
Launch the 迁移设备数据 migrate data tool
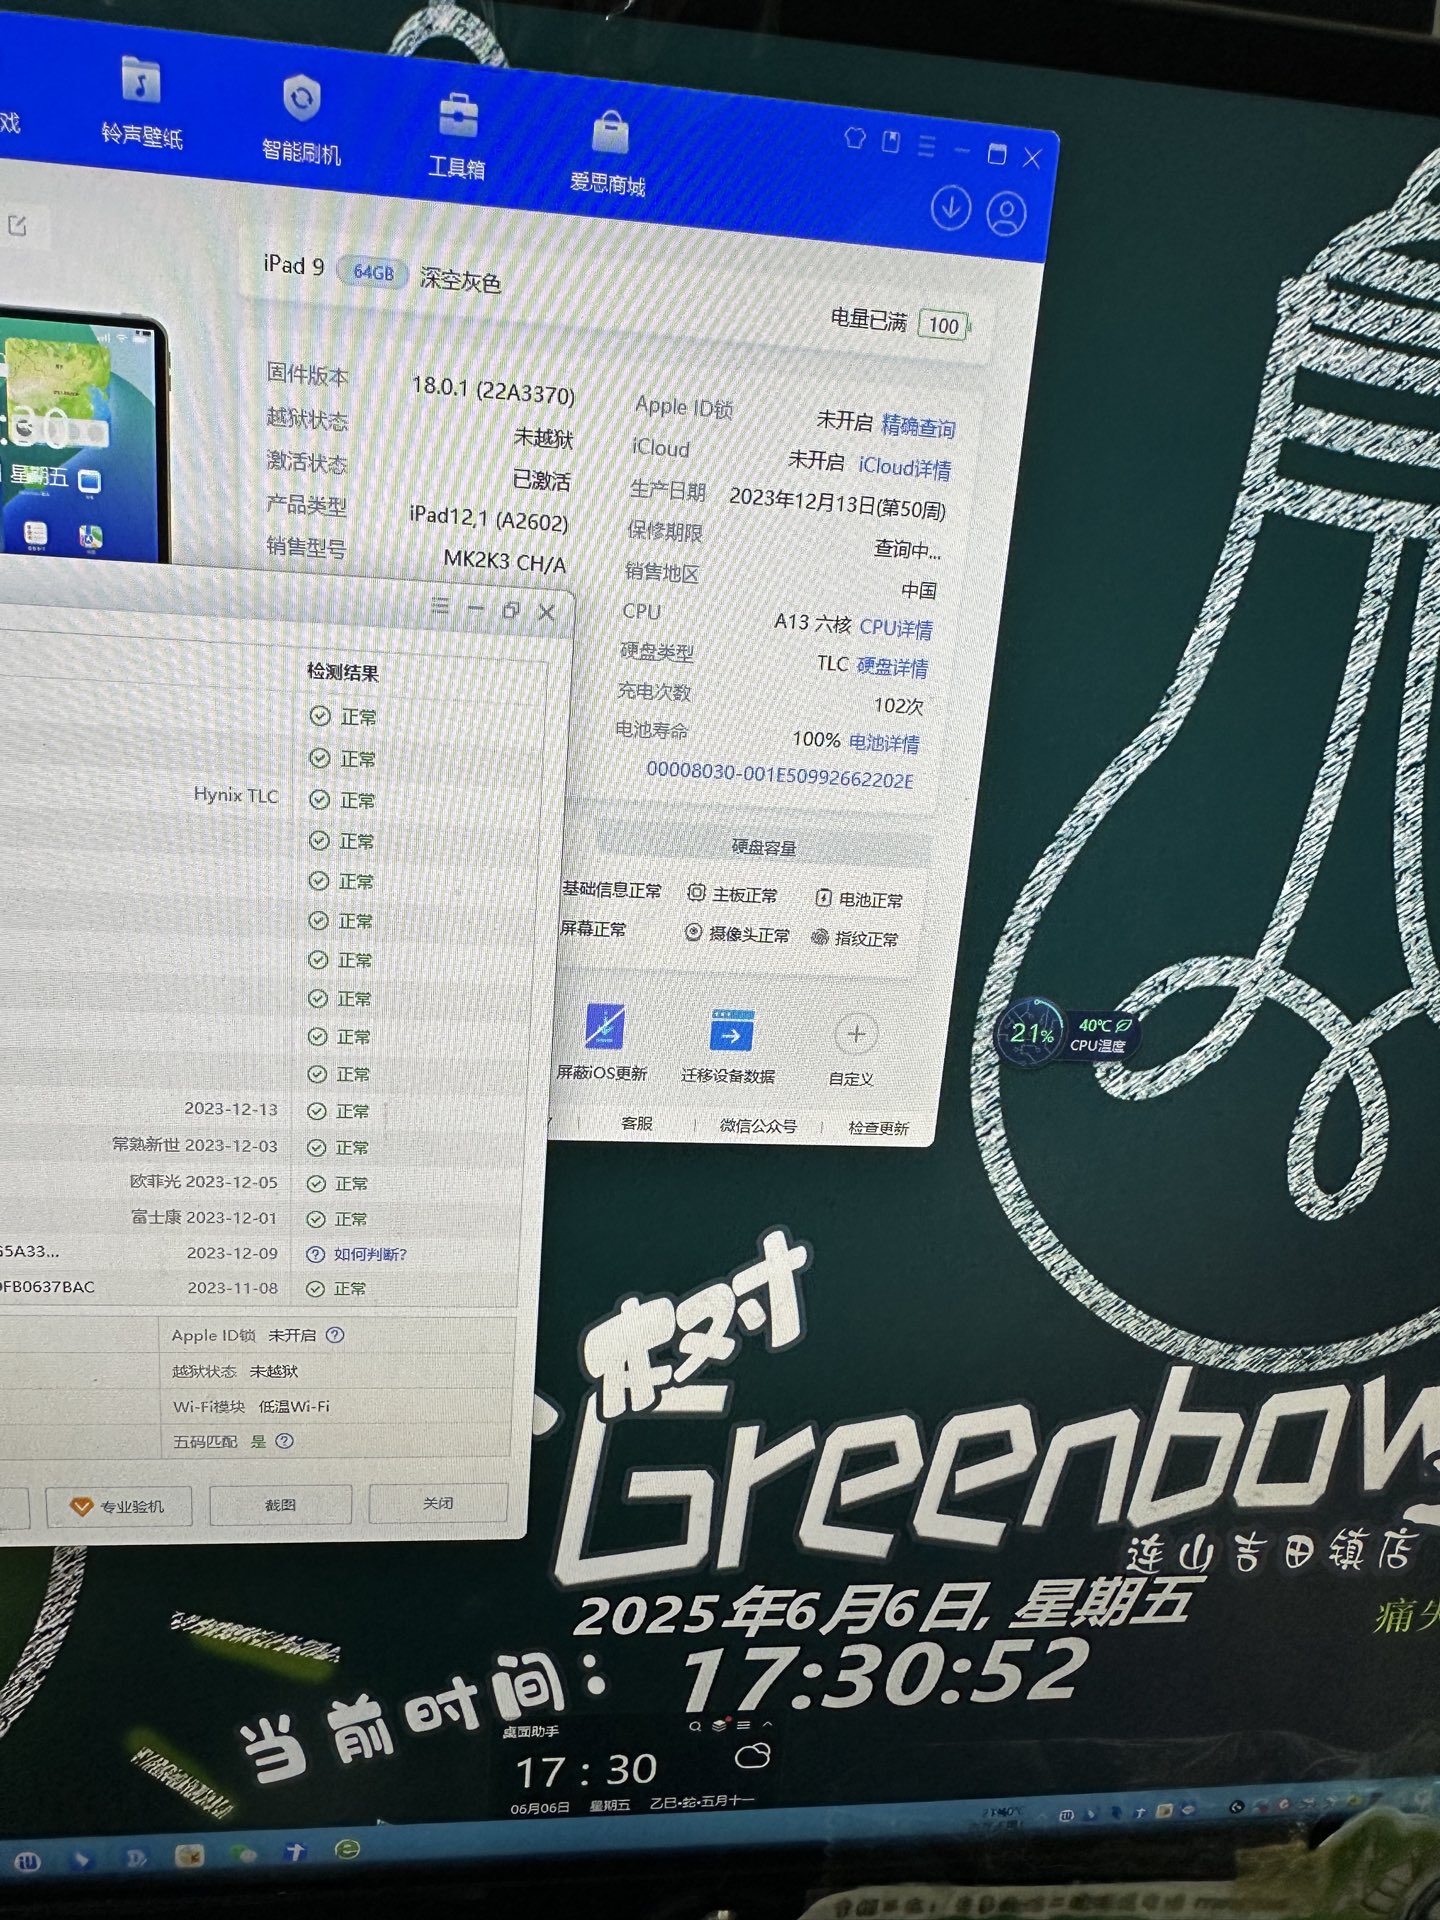(x=729, y=1047)
